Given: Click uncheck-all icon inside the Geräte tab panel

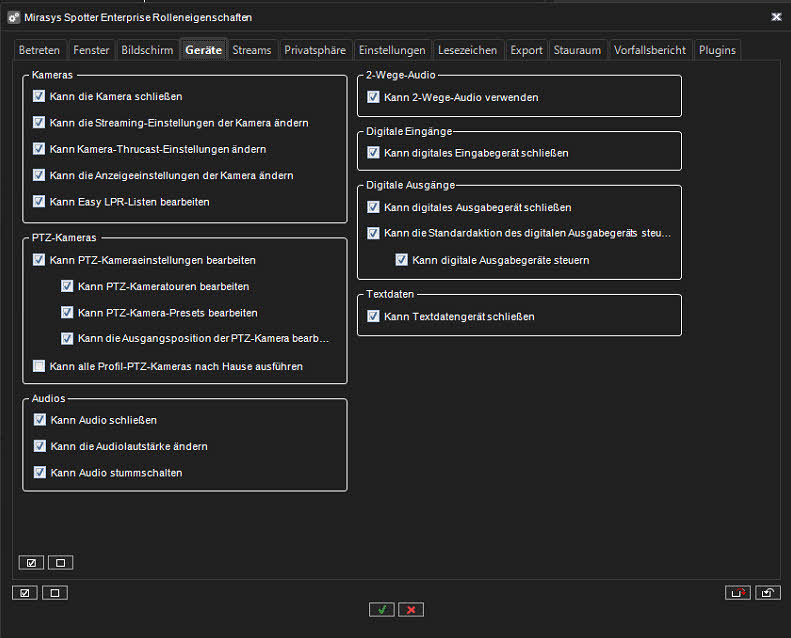Looking at the screenshot, I should pyautogui.click(x=60, y=562).
